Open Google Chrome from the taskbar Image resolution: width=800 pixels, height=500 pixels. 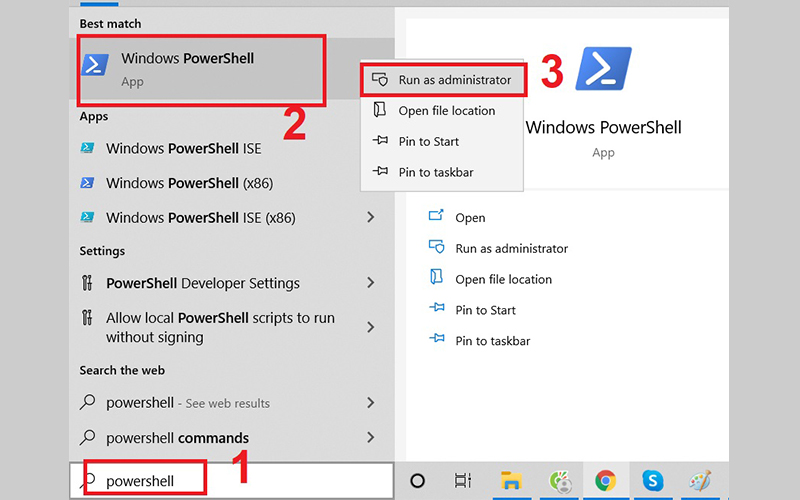605,481
